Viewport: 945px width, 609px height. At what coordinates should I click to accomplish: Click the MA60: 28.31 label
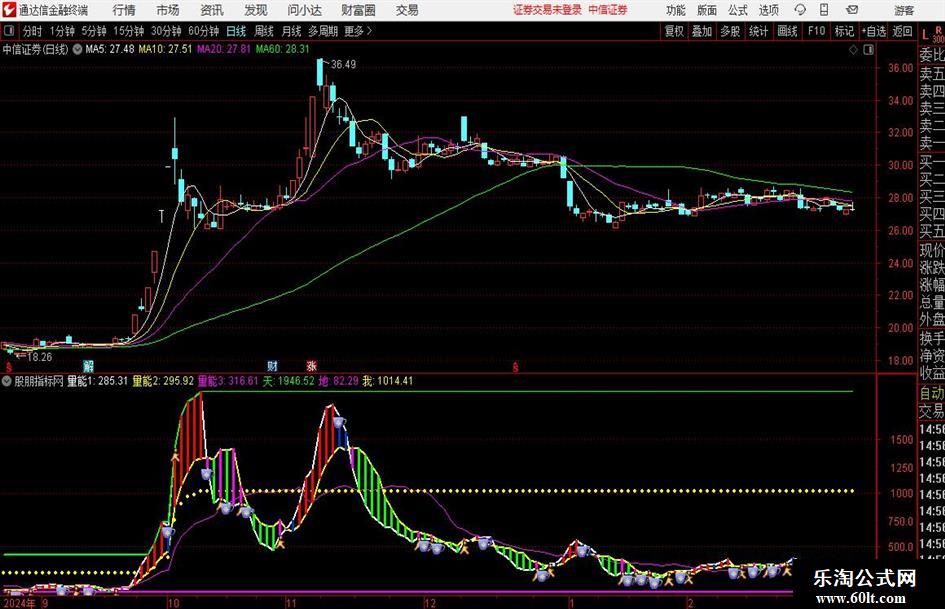pos(282,49)
